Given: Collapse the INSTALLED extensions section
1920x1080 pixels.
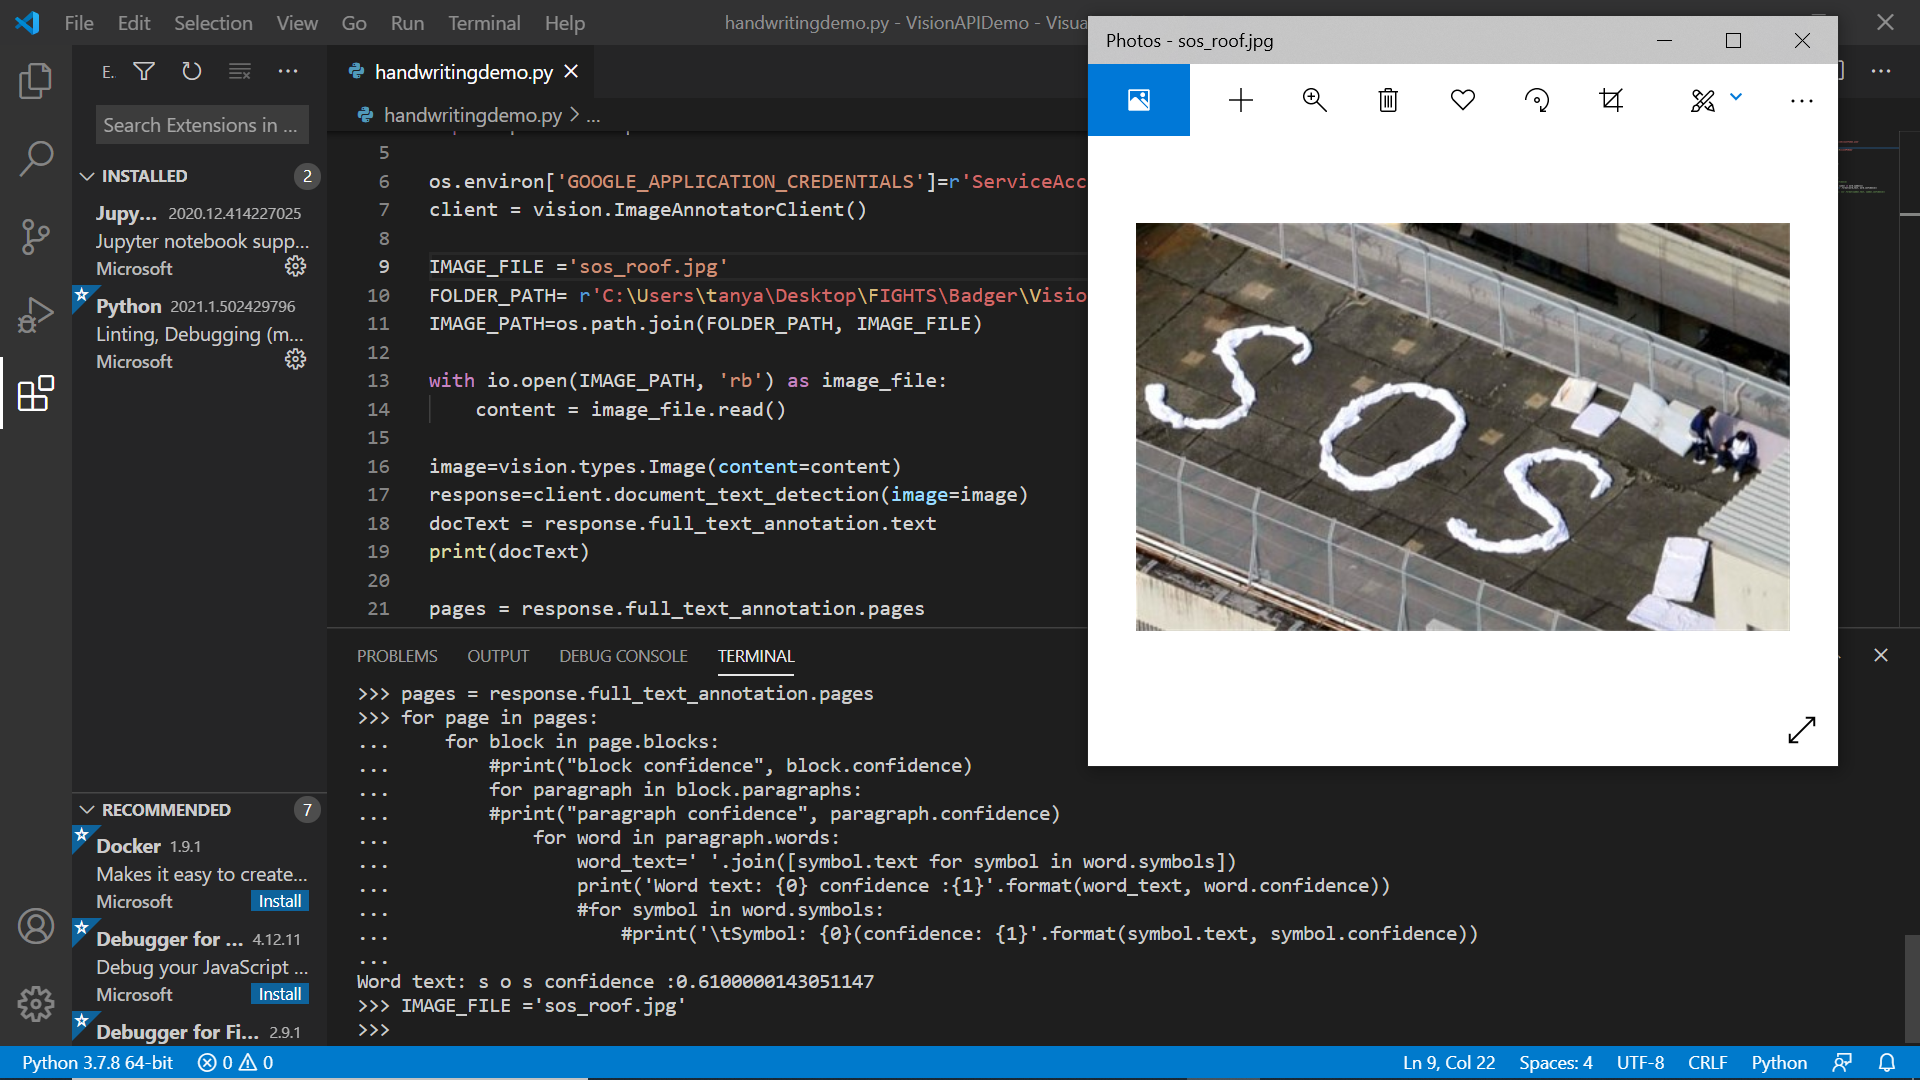Looking at the screenshot, I should pyautogui.click(x=87, y=176).
